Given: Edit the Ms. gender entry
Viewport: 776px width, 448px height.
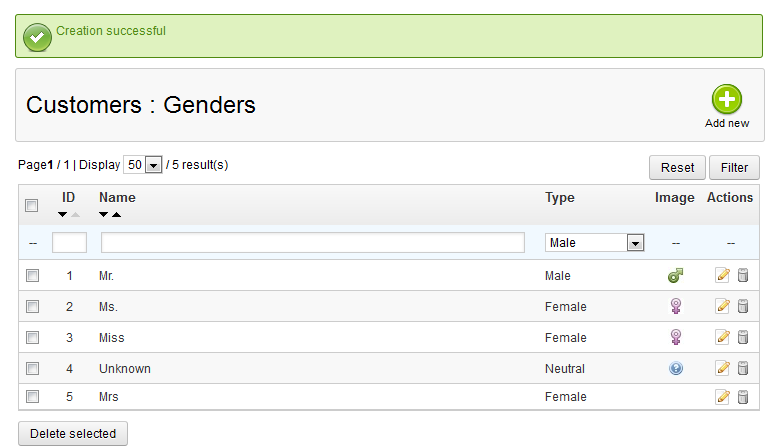Looking at the screenshot, I should pos(722,307).
